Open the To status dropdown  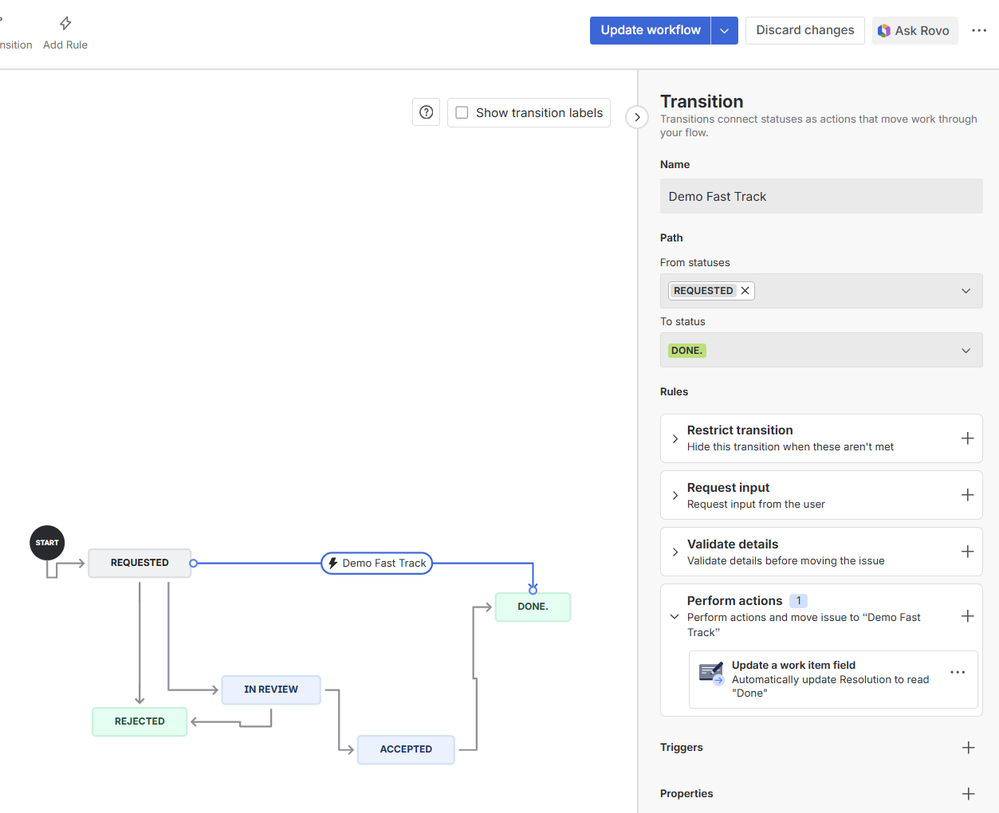pos(965,350)
